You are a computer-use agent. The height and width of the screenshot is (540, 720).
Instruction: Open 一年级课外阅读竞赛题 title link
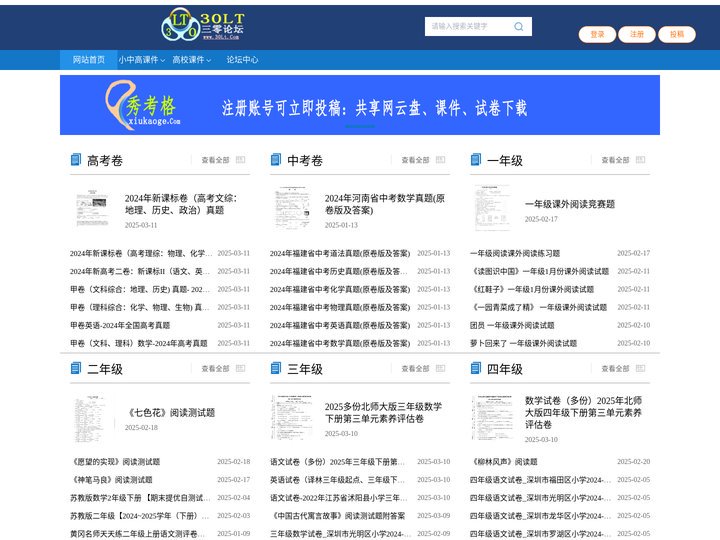coord(570,204)
